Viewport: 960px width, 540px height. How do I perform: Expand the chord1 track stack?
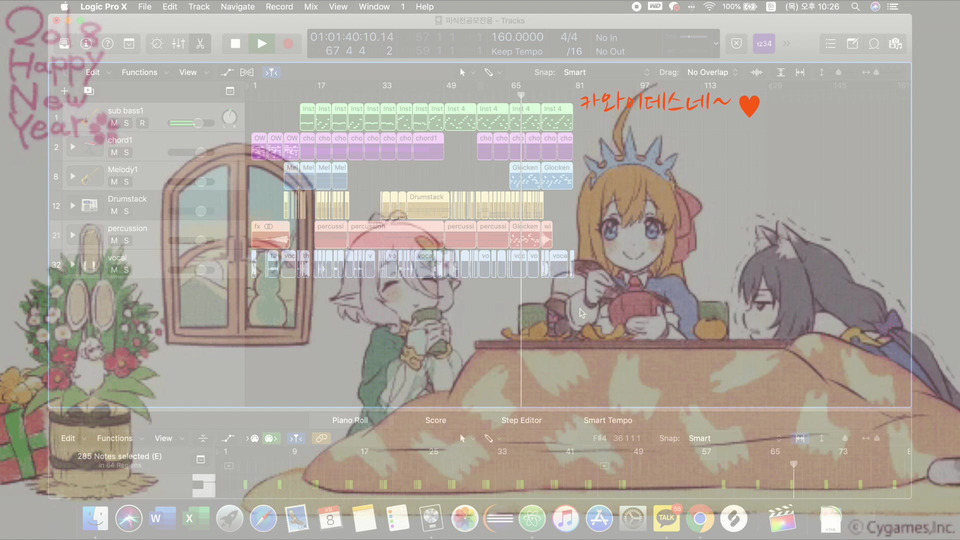tap(73, 147)
